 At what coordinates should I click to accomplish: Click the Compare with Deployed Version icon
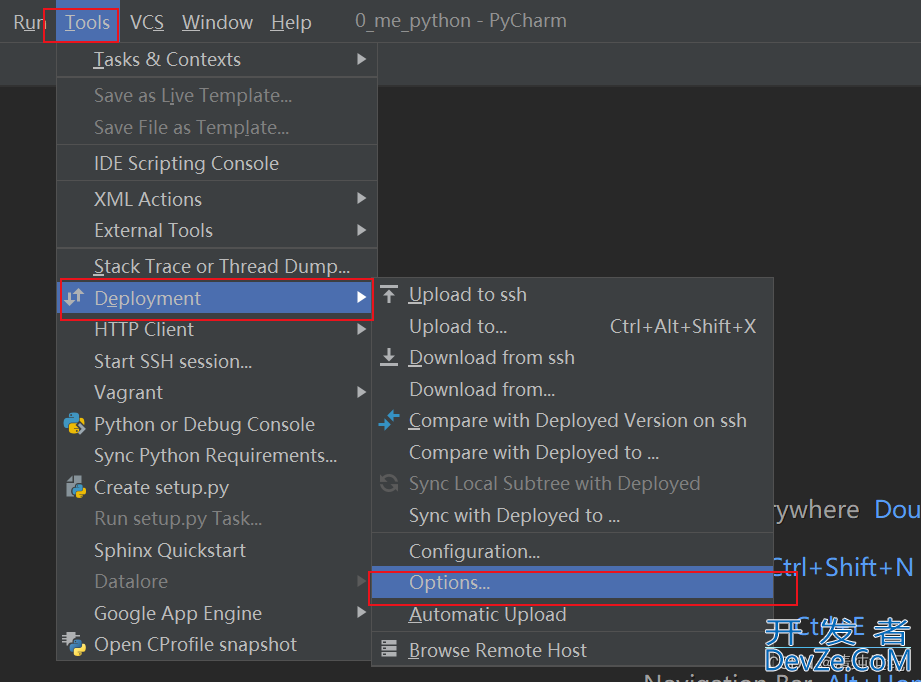pyautogui.click(x=389, y=420)
